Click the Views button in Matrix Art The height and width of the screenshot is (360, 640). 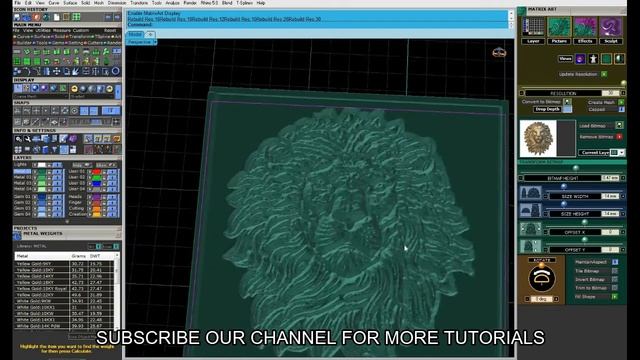[x=565, y=59]
